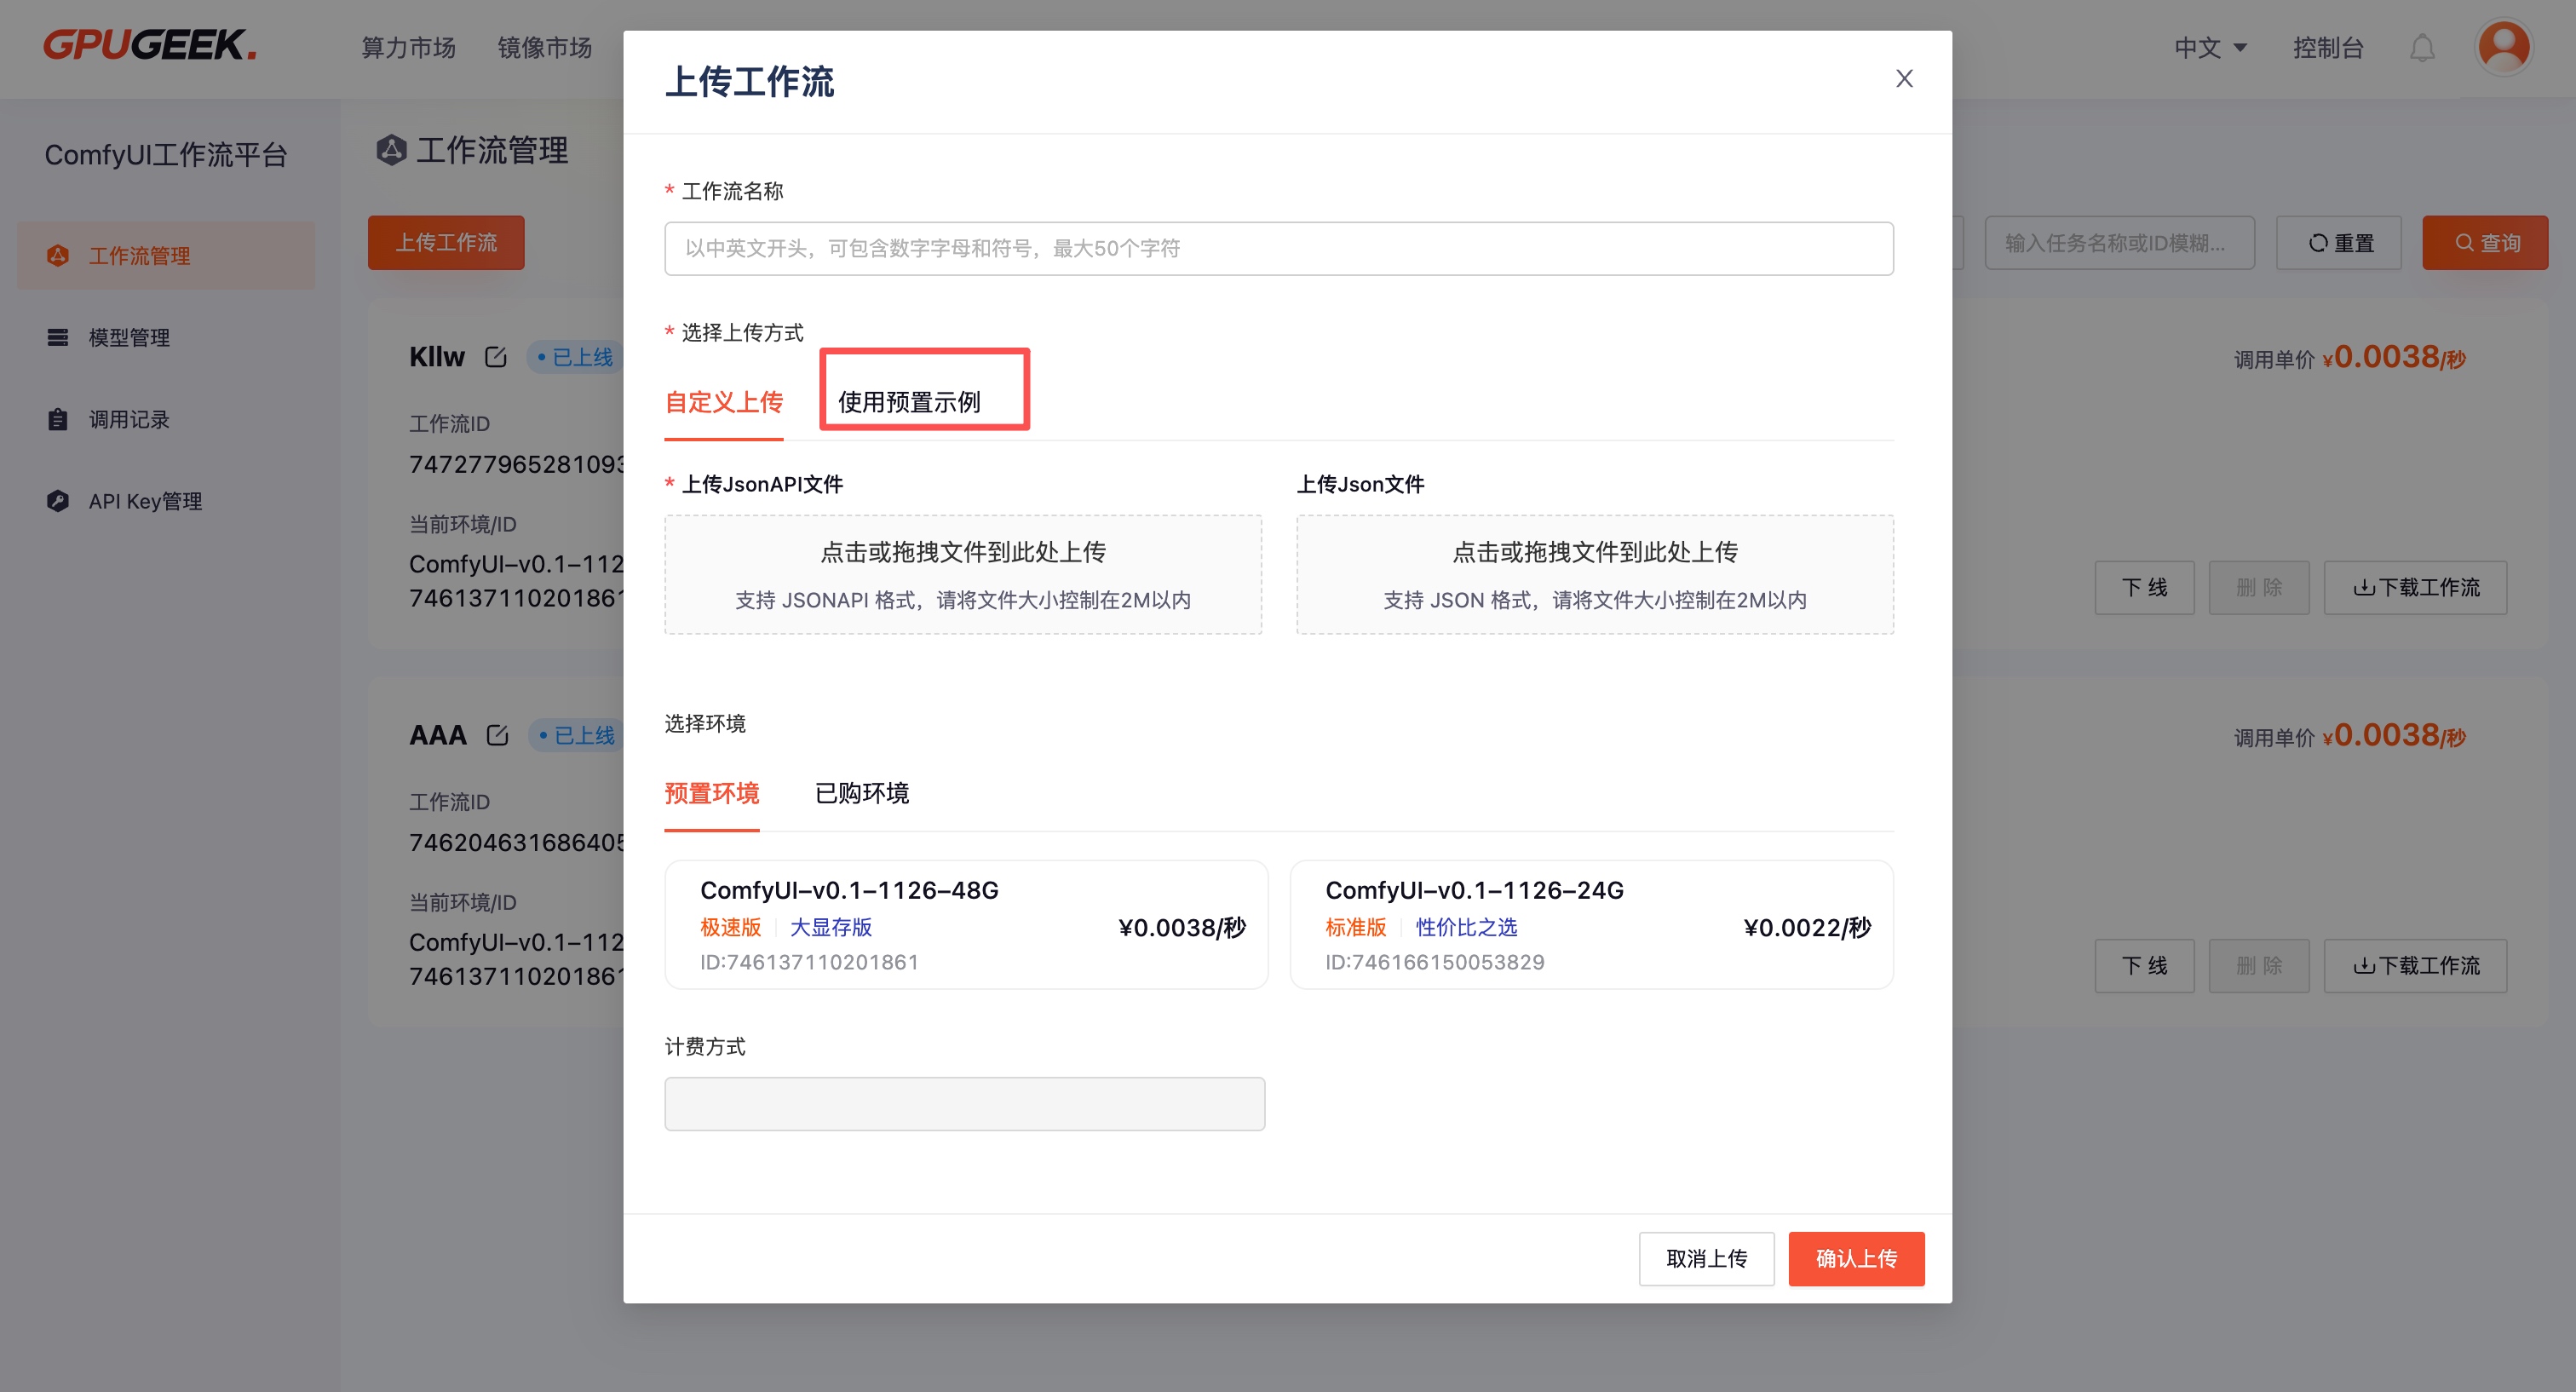This screenshot has height=1392, width=2576.
Task: Select the ComfyUI-v0.1-1126-24G environment card
Action: [x=1590, y=924]
